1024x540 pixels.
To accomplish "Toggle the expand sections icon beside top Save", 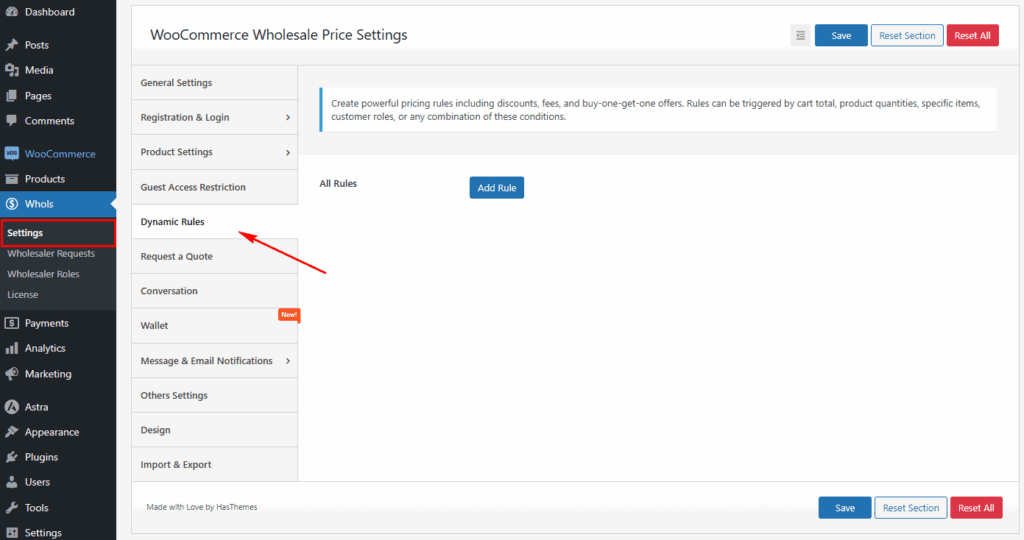I will [800, 35].
